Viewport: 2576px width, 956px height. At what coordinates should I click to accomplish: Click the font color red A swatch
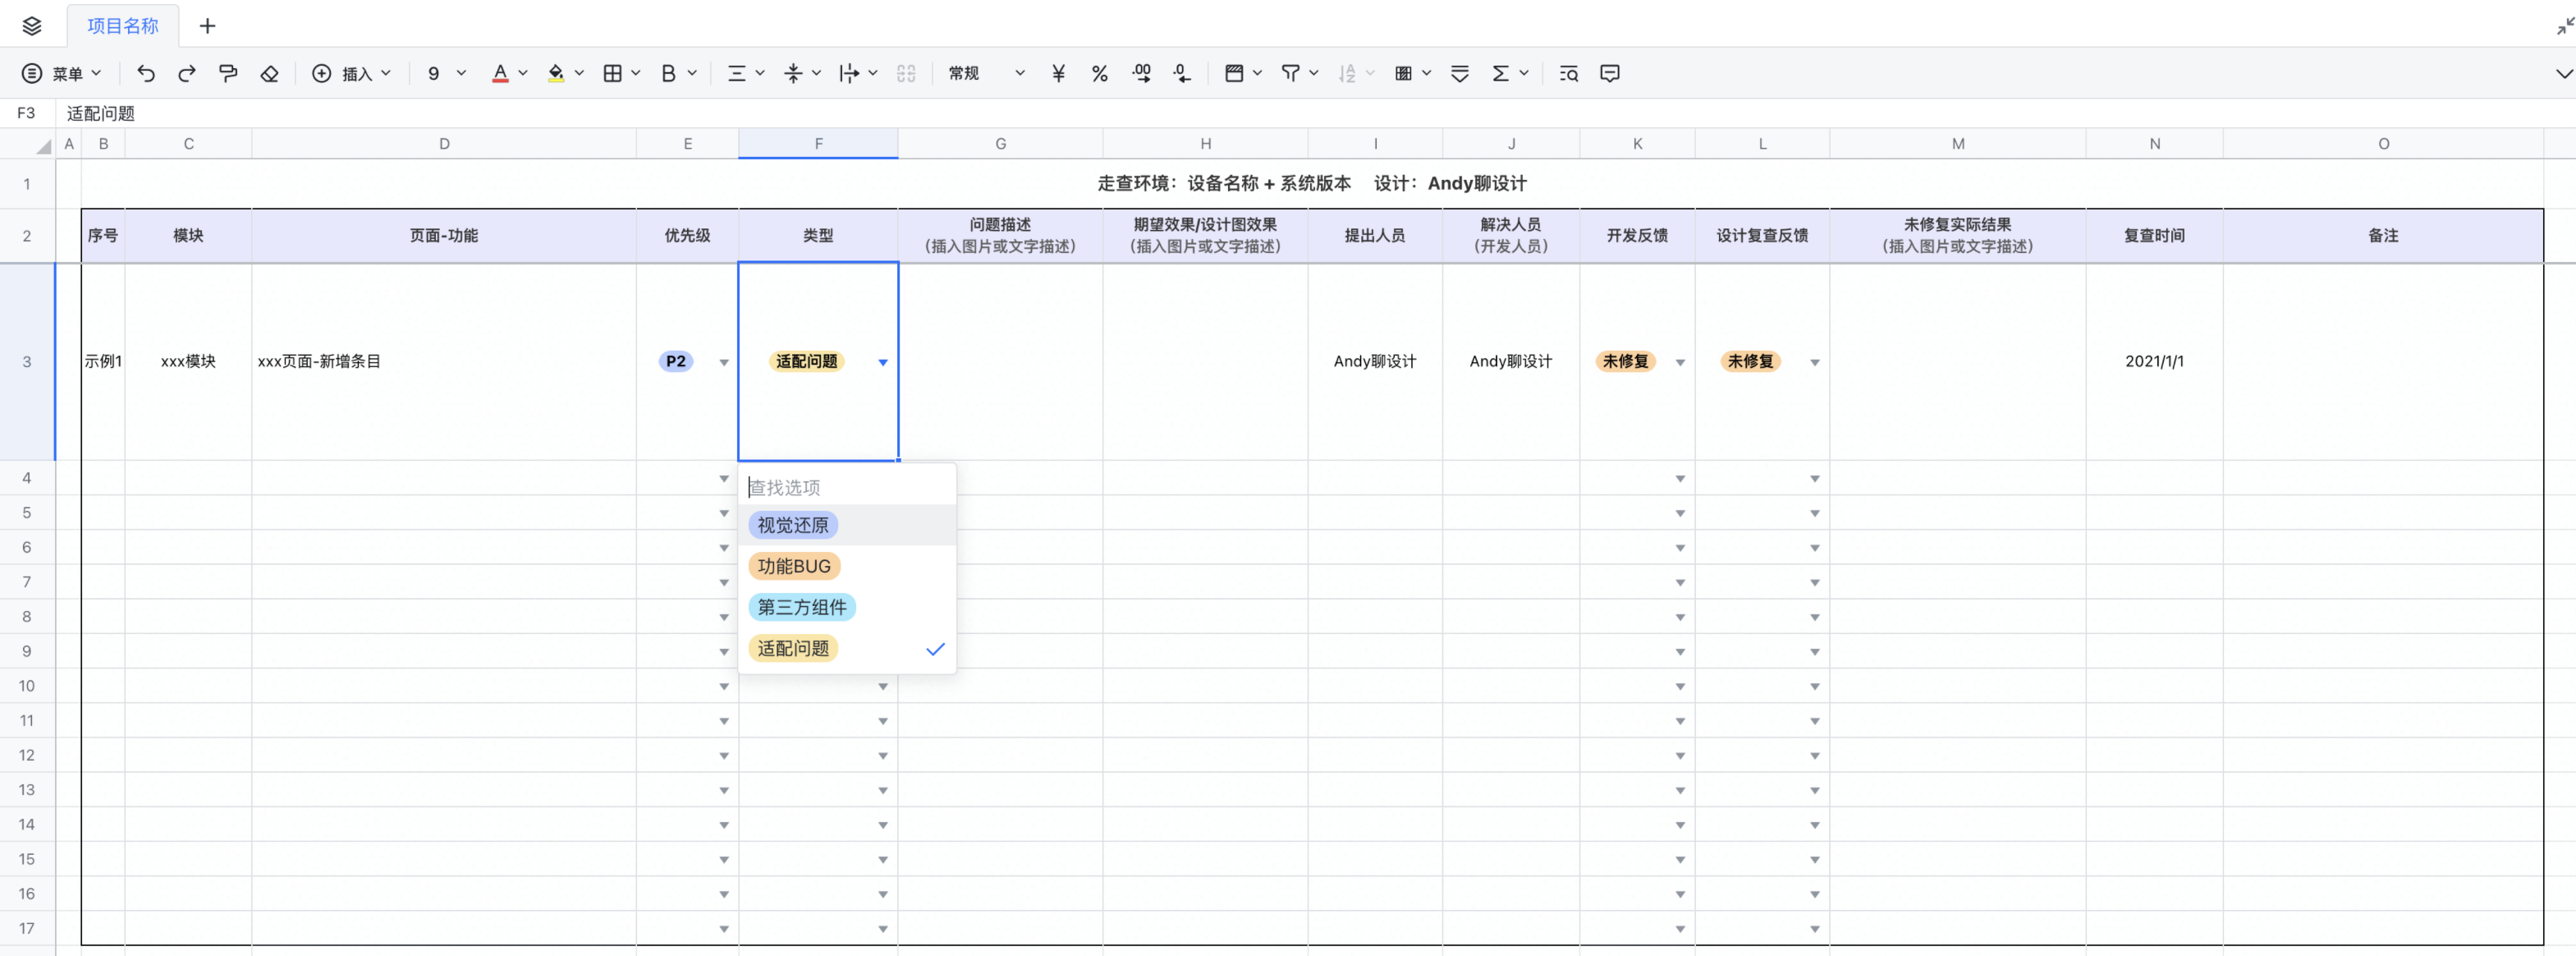(500, 73)
